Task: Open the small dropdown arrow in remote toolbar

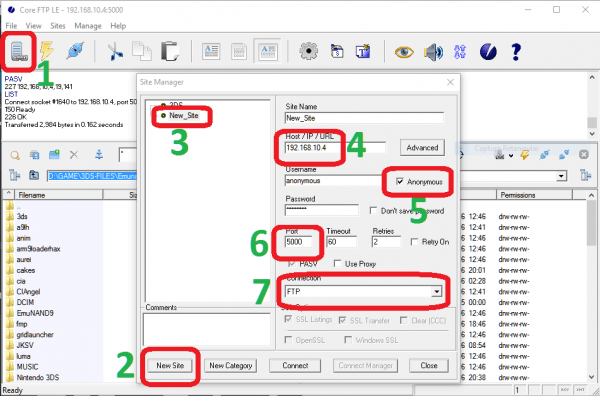Action: [511, 155]
